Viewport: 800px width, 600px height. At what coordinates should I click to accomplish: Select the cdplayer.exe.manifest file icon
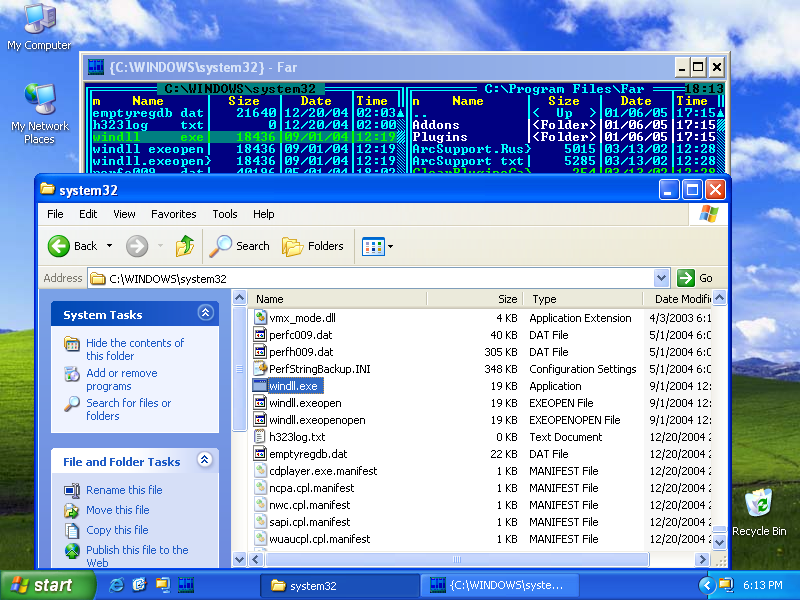pyautogui.click(x=261, y=470)
